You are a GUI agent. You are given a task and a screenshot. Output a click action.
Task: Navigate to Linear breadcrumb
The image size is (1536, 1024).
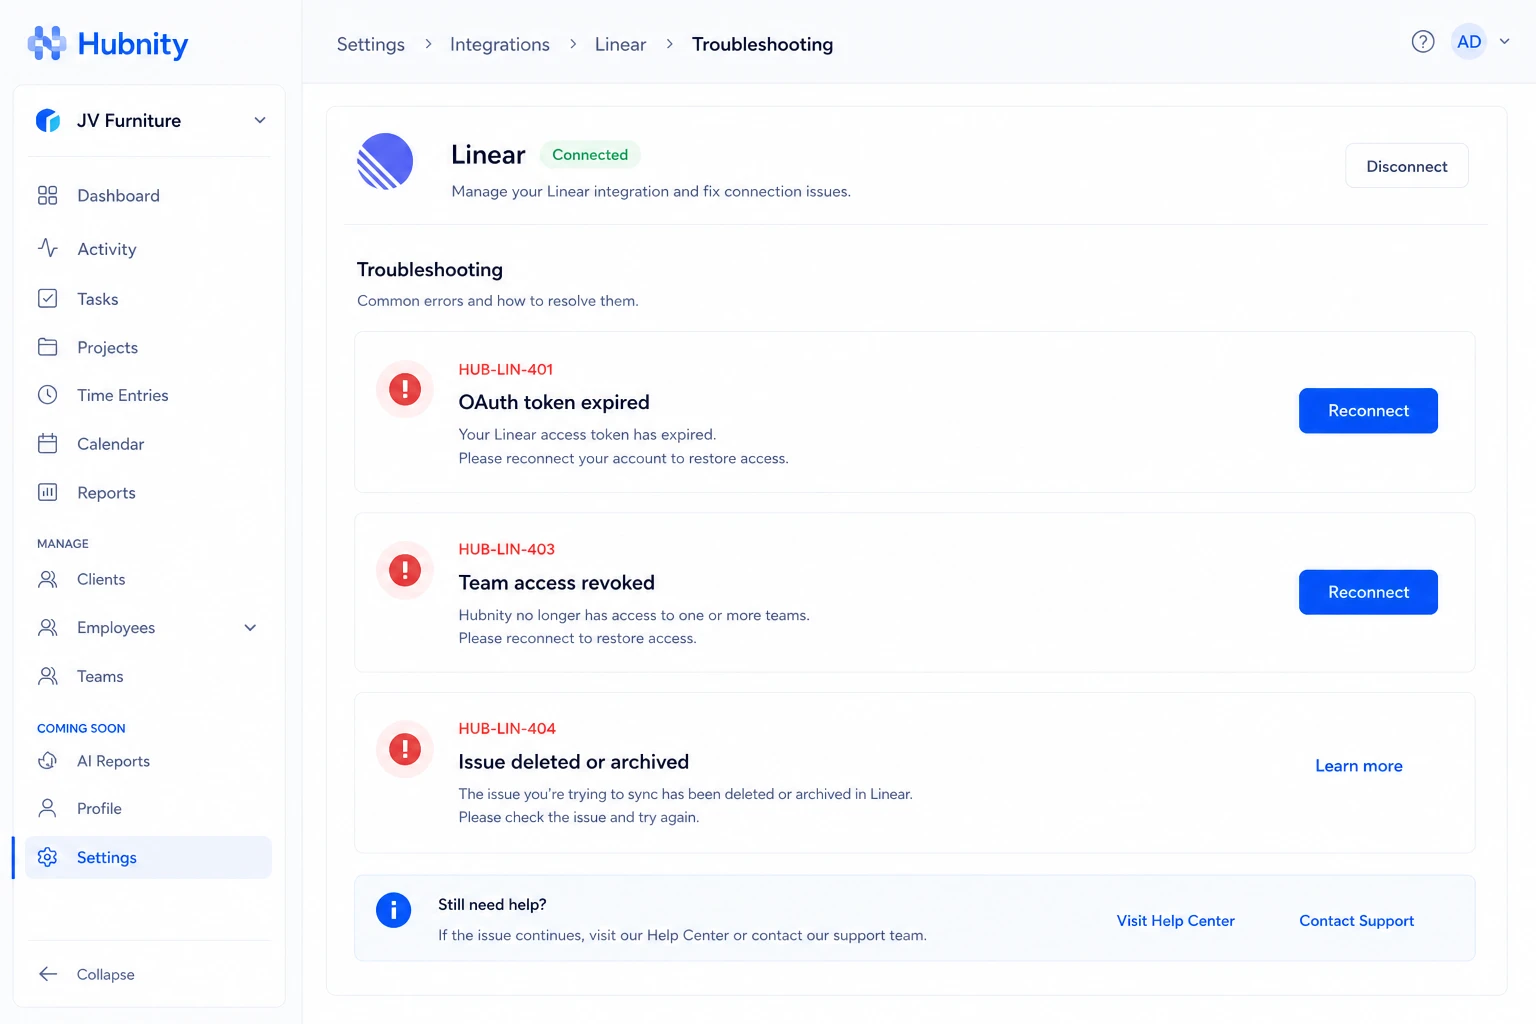(620, 44)
